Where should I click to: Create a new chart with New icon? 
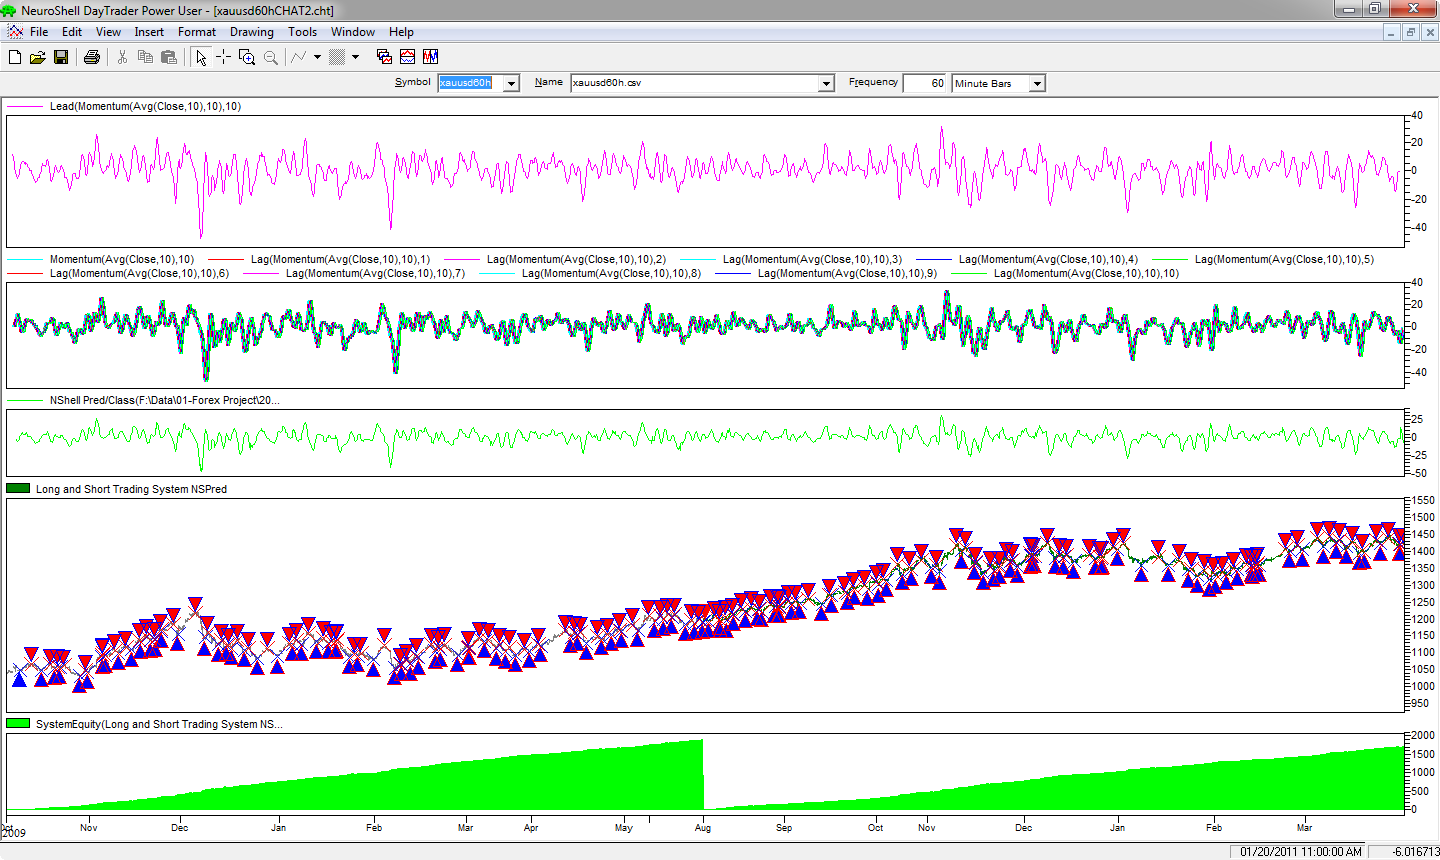tap(15, 57)
